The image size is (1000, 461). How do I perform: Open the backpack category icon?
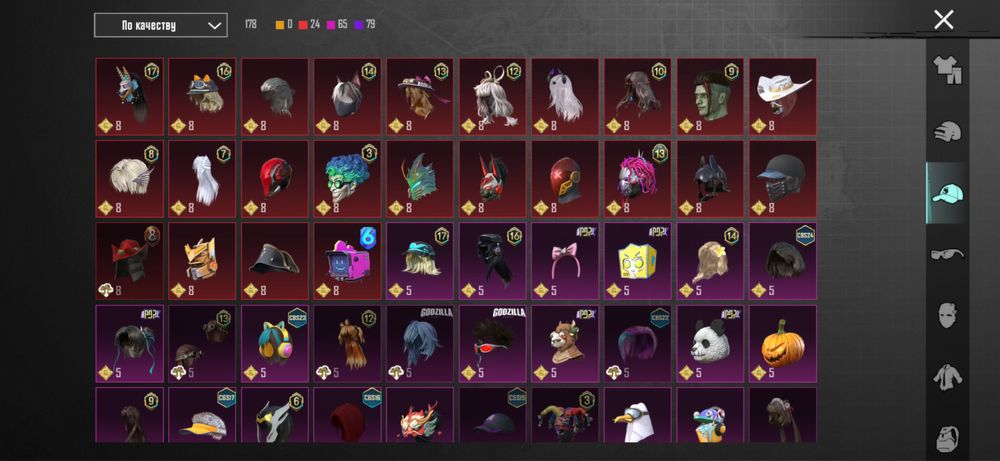tap(947, 438)
